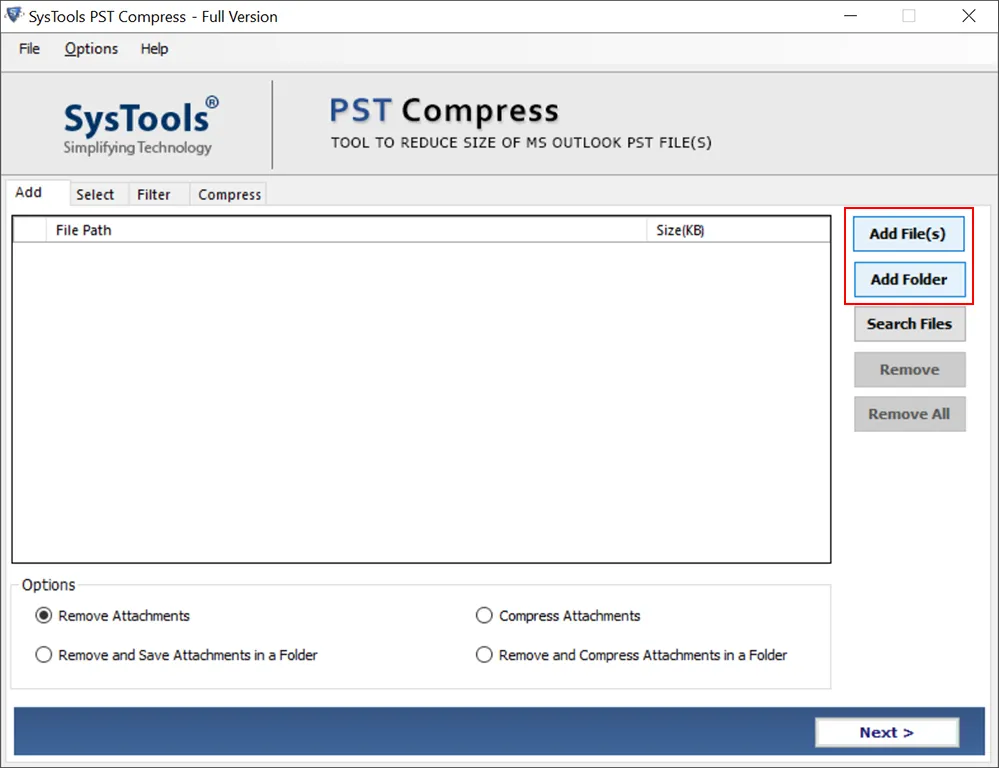Screen dimensions: 999x768
Task: Click the File Path column header
Action: [x=346, y=230]
